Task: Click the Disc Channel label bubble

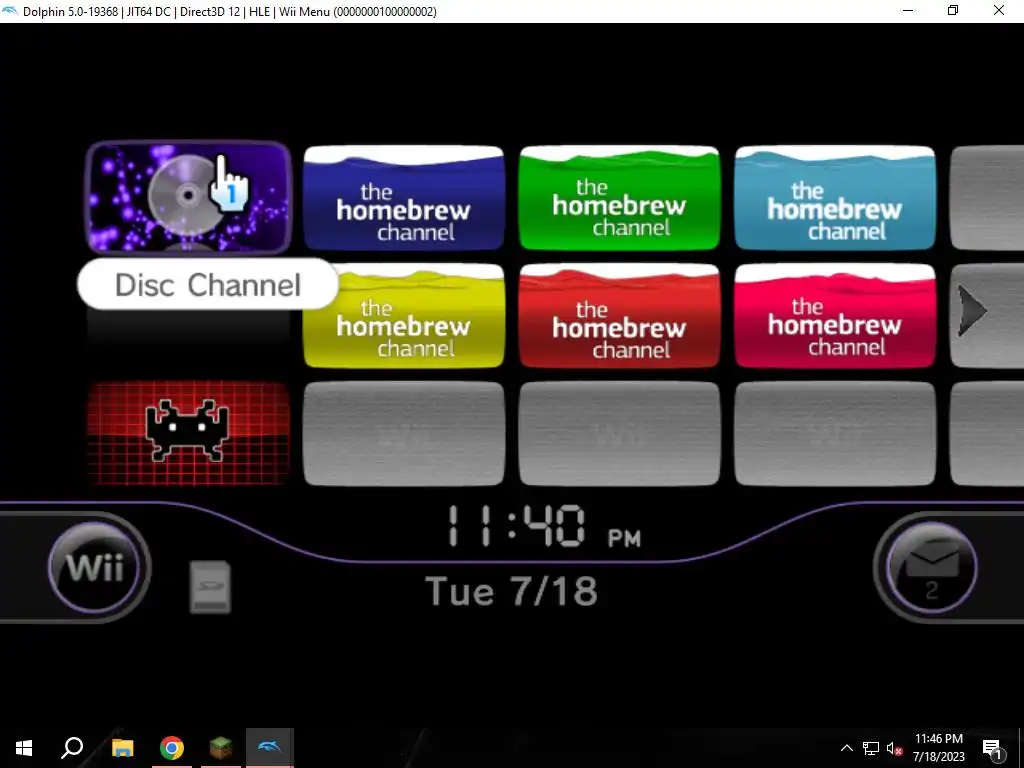Action: pyautogui.click(x=208, y=284)
